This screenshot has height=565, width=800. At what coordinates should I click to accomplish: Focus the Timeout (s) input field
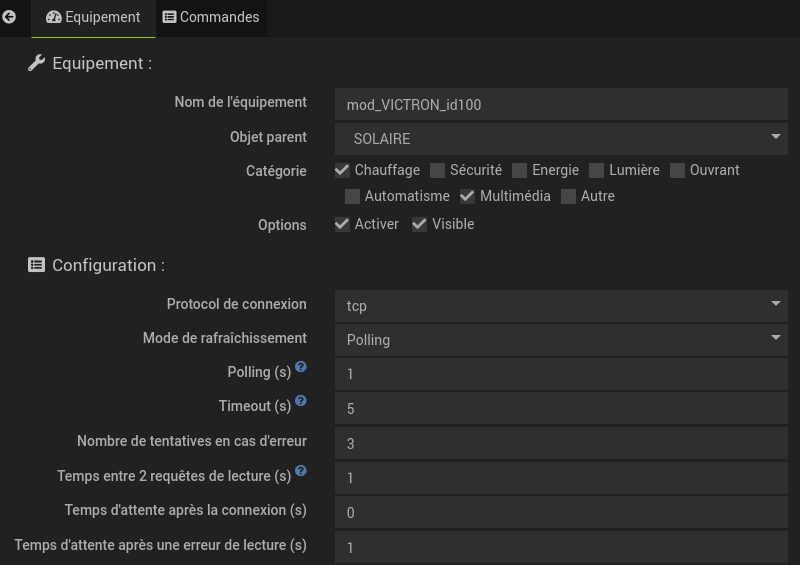coord(561,409)
